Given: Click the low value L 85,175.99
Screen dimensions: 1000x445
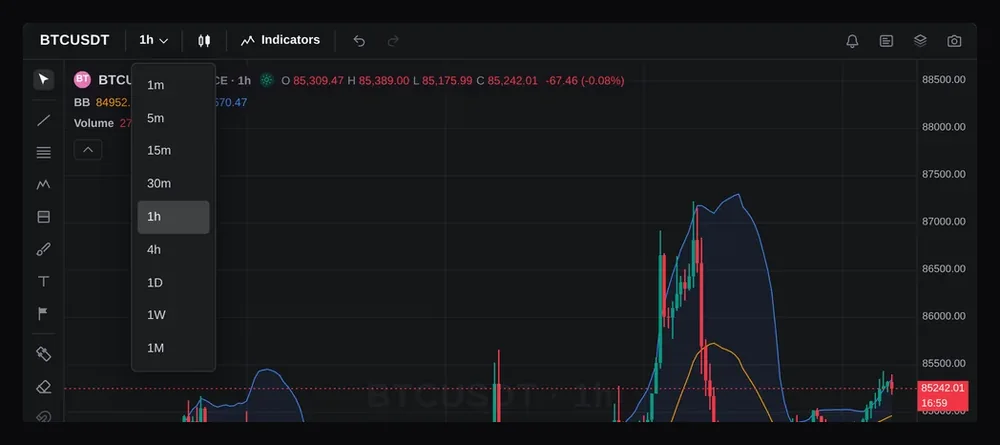Looking at the screenshot, I should 443,81.
